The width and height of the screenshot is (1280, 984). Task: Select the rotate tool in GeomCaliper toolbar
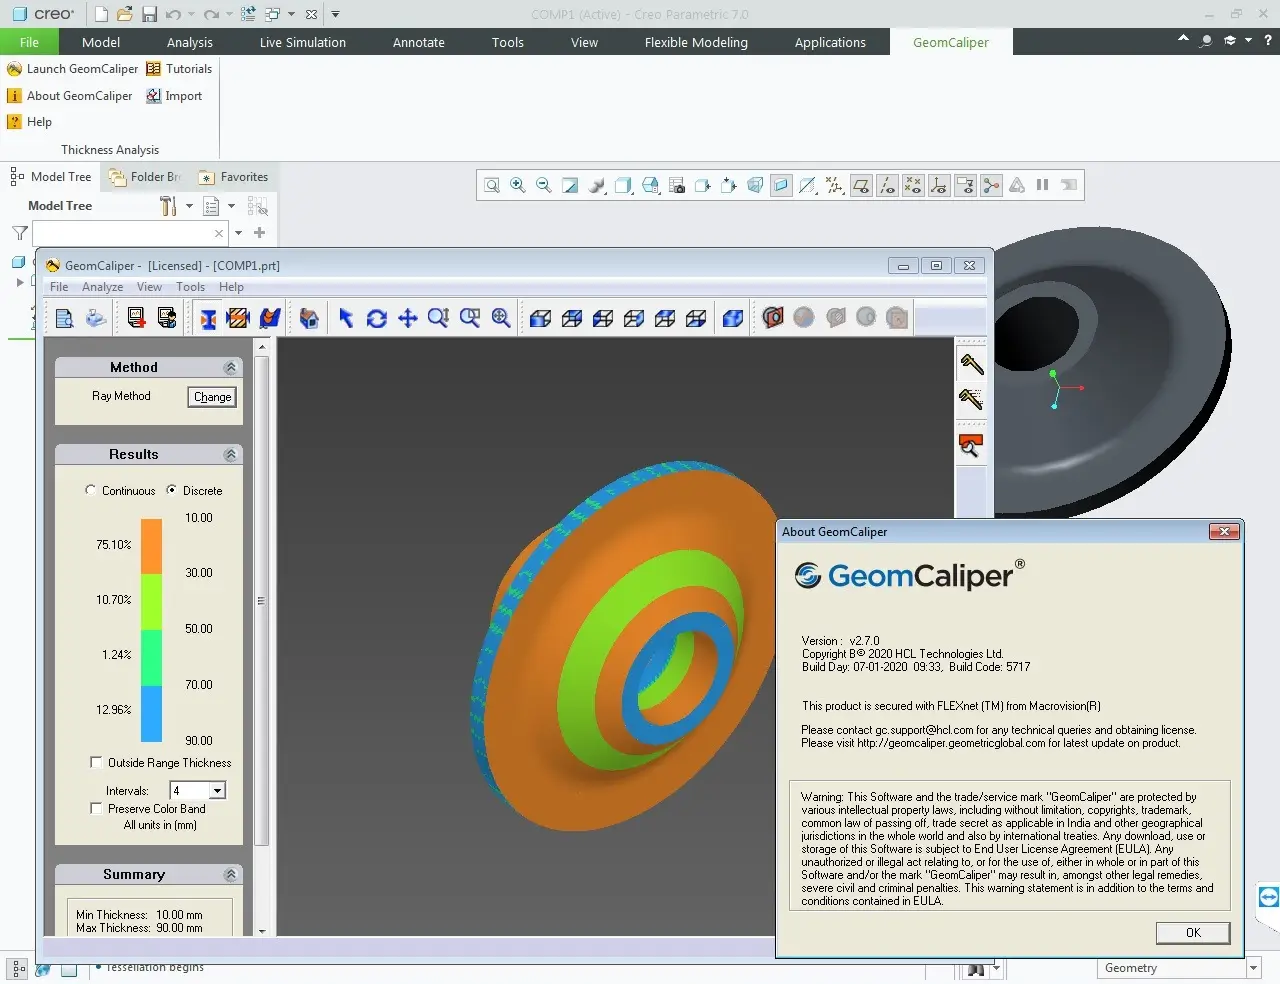click(377, 318)
